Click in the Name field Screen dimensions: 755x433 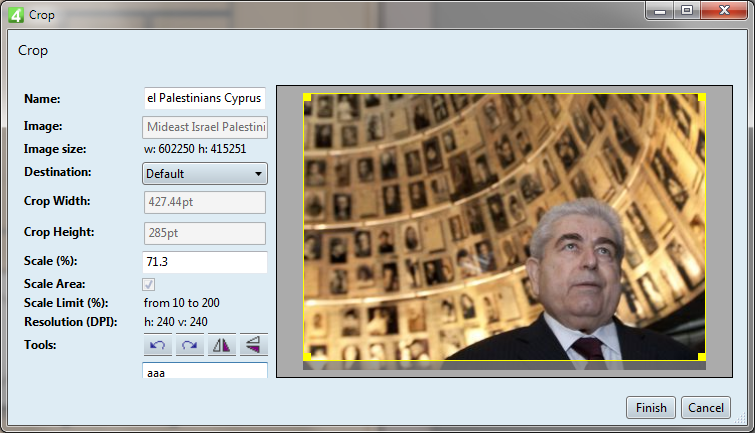pos(205,98)
